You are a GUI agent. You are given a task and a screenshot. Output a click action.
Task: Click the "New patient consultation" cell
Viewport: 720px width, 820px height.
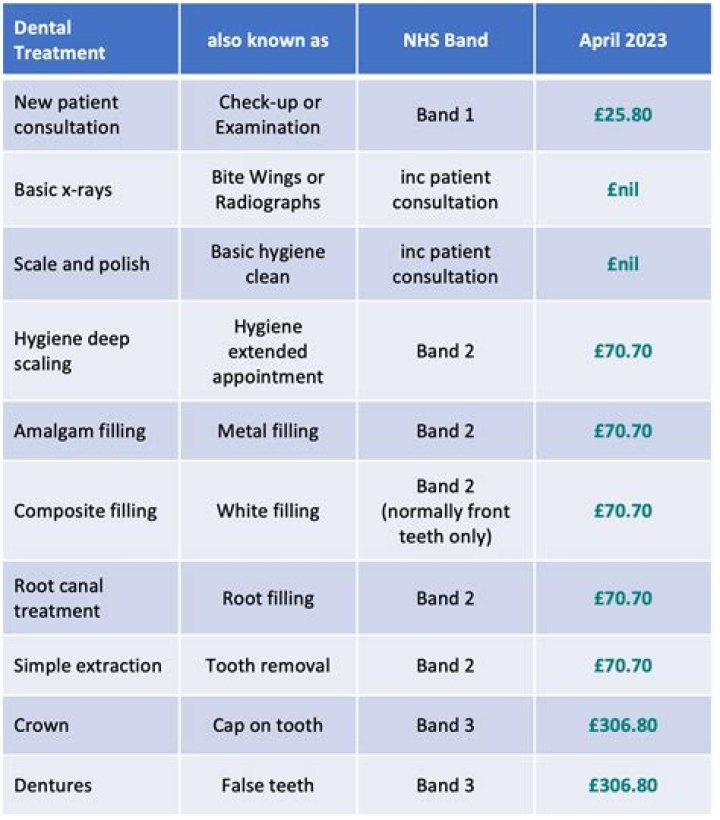(x=67, y=115)
